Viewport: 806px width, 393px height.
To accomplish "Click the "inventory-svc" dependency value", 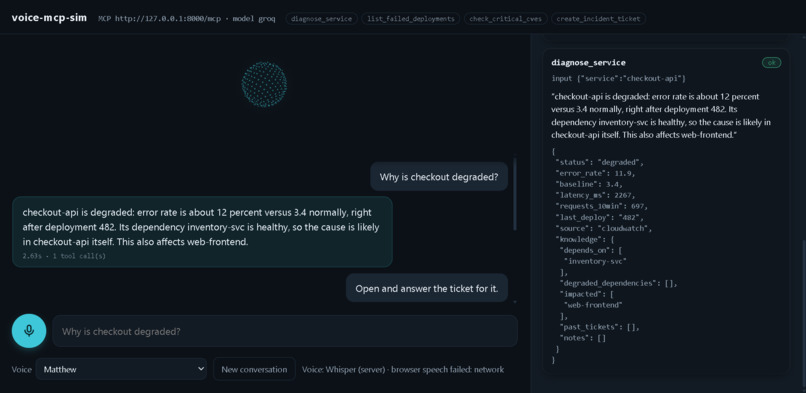I will (595, 261).
